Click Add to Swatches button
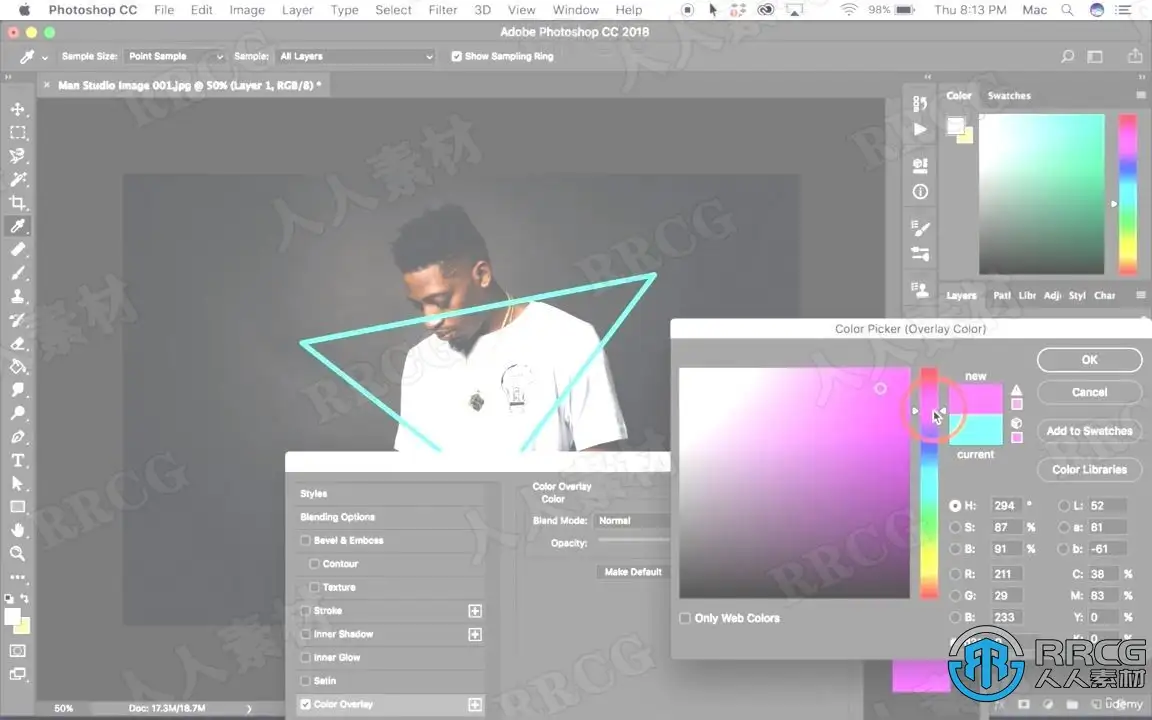Viewport: 1152px width, 720px height. click(x=1090, y=431)
